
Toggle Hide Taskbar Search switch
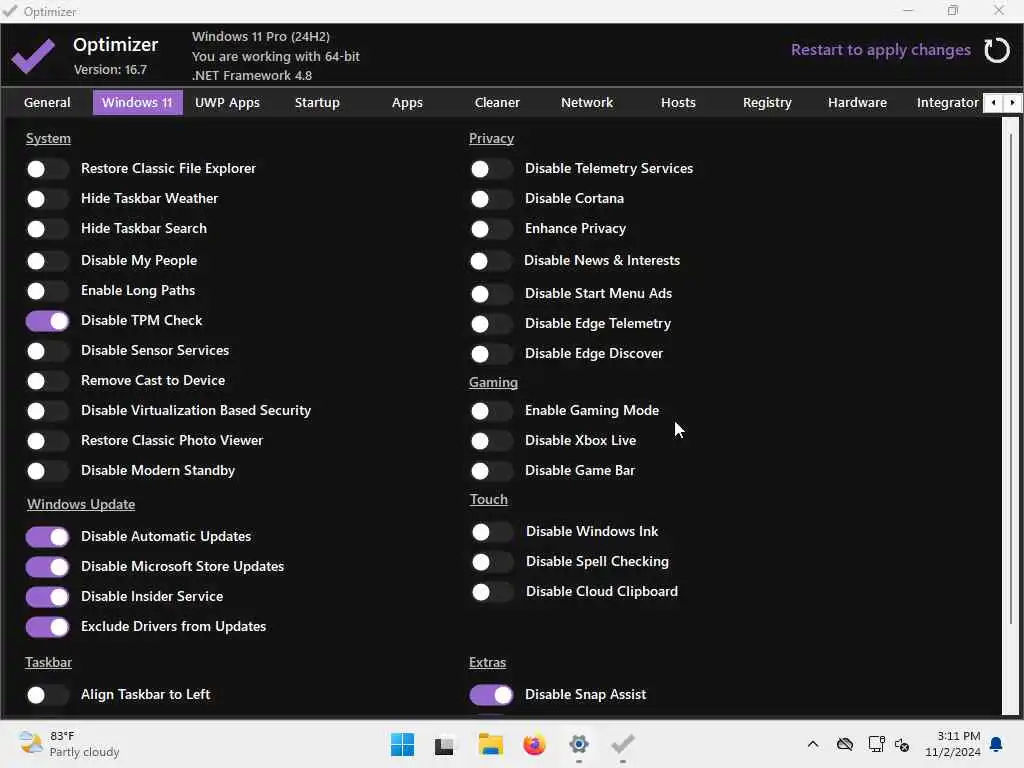47,229
